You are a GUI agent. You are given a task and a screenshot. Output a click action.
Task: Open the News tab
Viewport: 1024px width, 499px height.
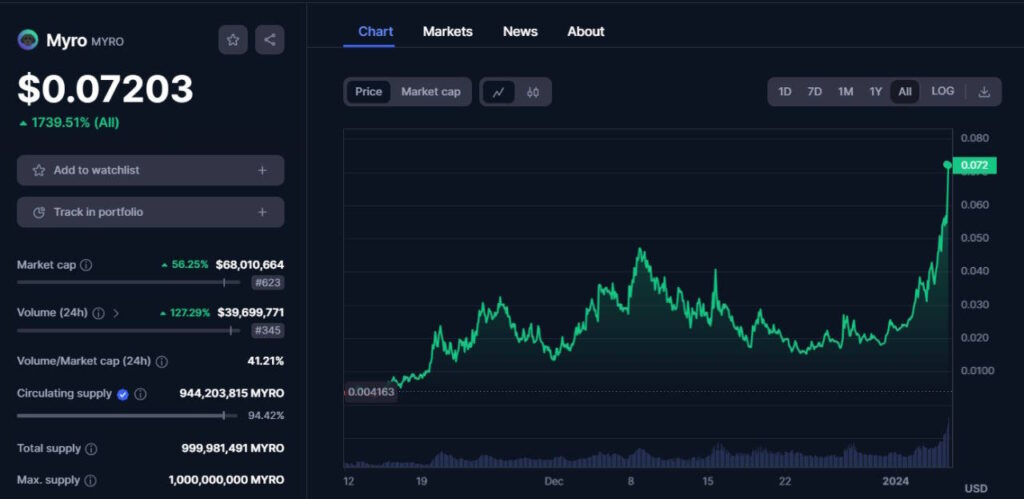pos(520,31)
